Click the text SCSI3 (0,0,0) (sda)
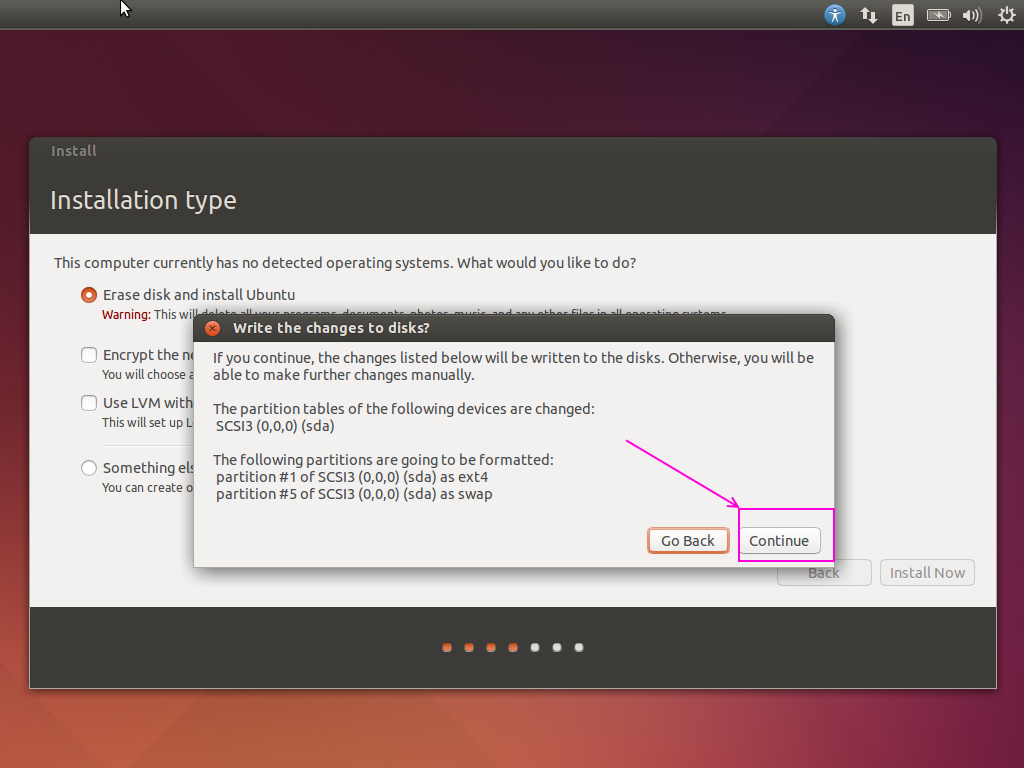Image resolution: width=1024 pixels, height=768 pixels. click(275, 426)
